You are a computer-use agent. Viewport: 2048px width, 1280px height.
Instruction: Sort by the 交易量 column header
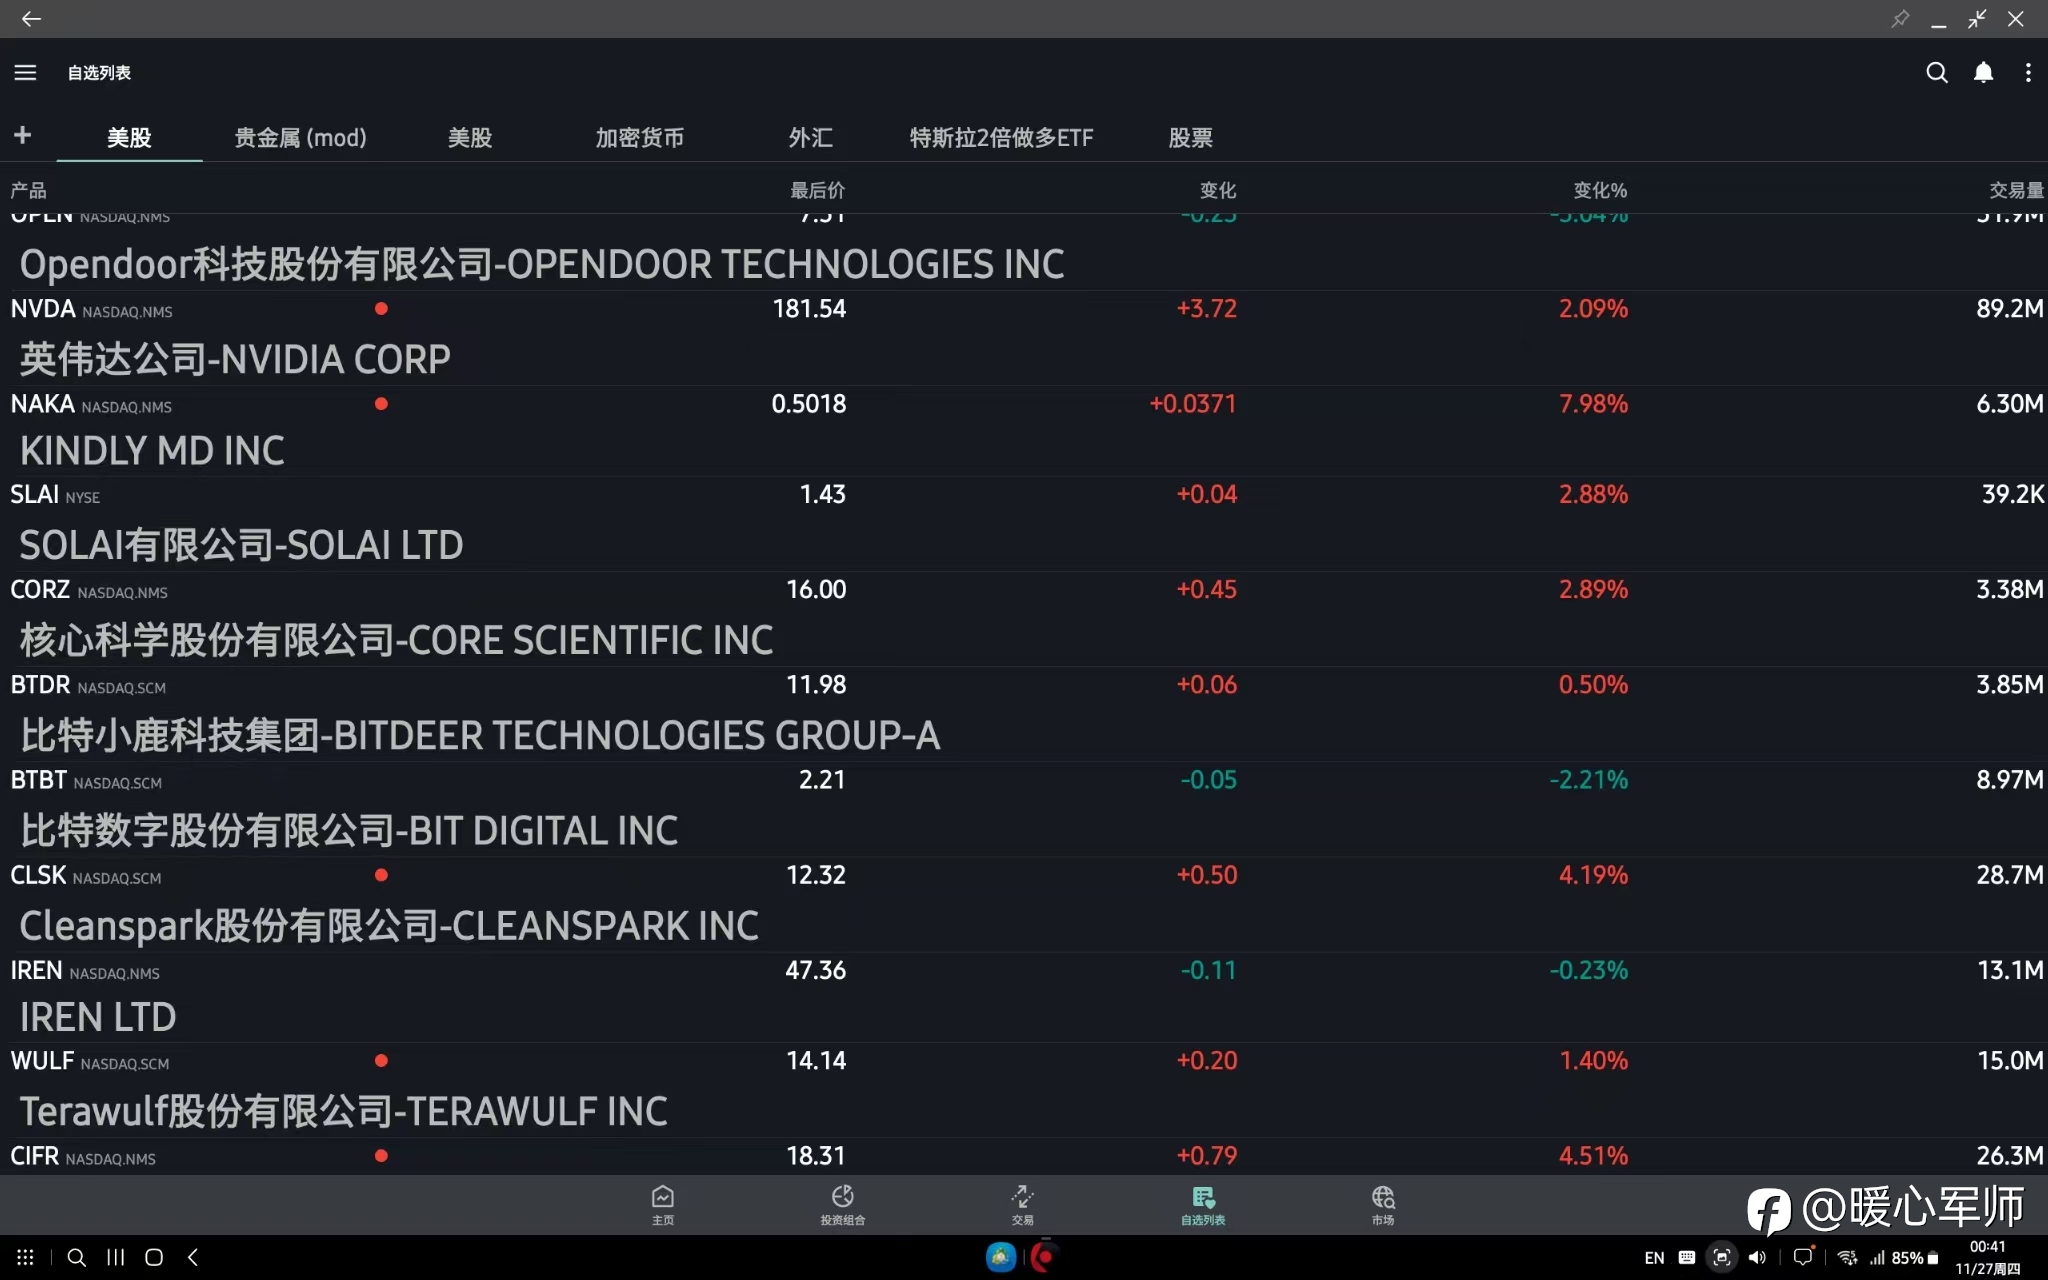coord(2015,190)
